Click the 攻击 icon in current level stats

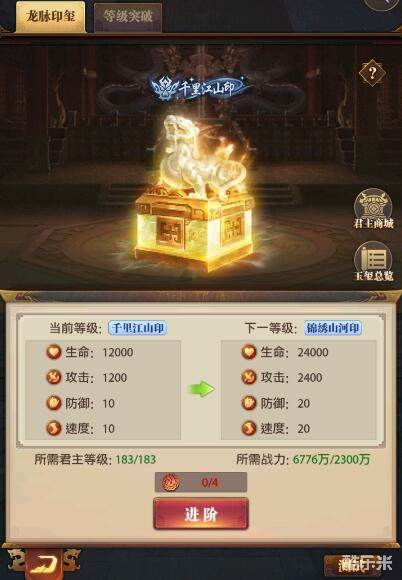click(x=54, y=377)
